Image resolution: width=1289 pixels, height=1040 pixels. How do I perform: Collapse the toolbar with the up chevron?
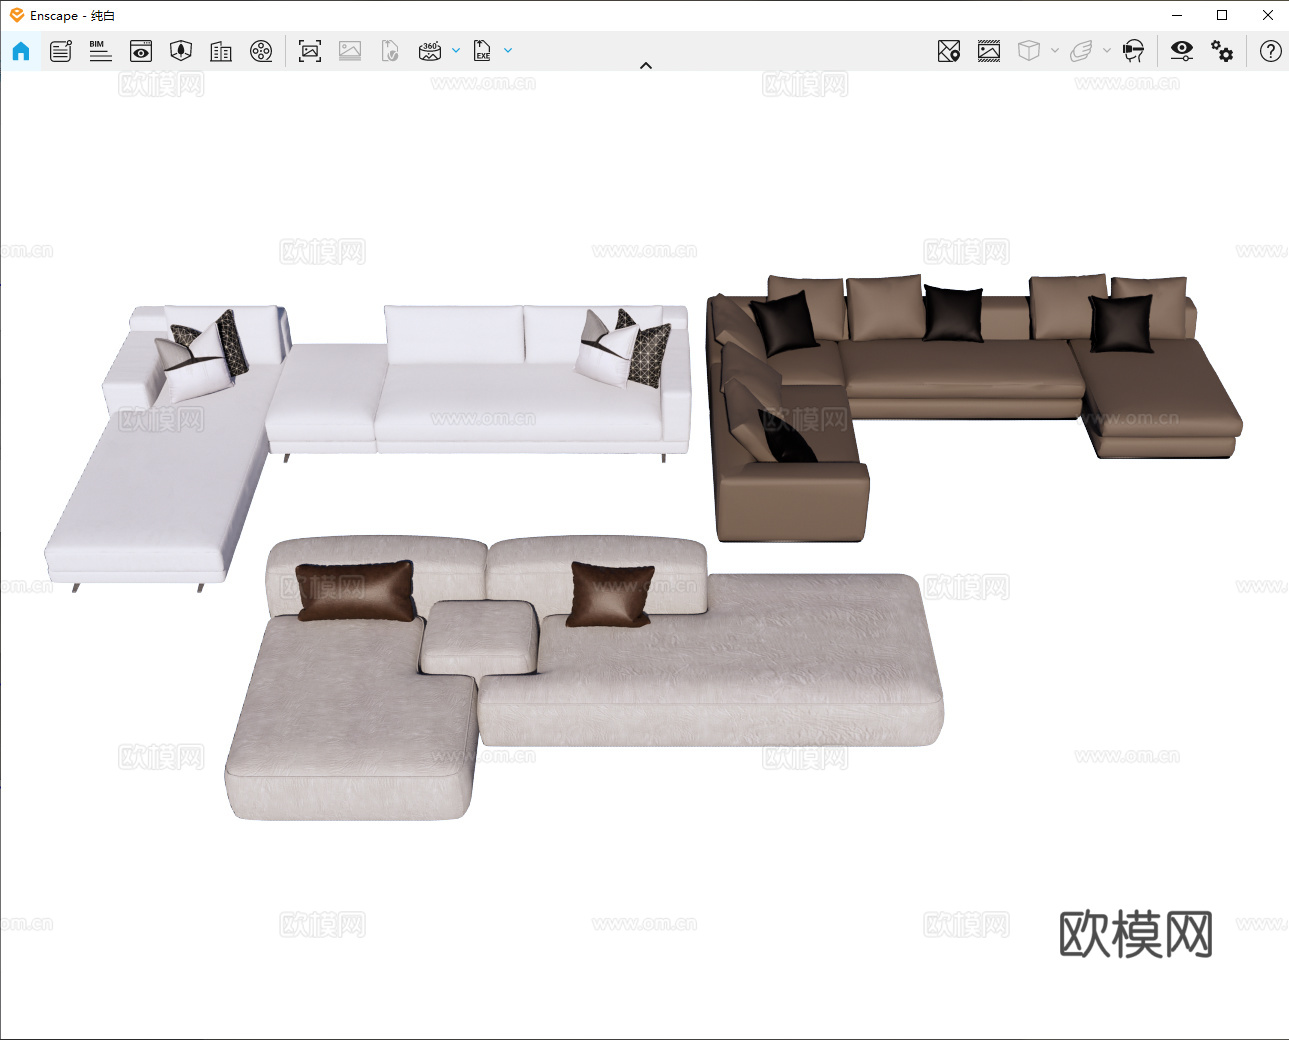click(x=646, y=66)
